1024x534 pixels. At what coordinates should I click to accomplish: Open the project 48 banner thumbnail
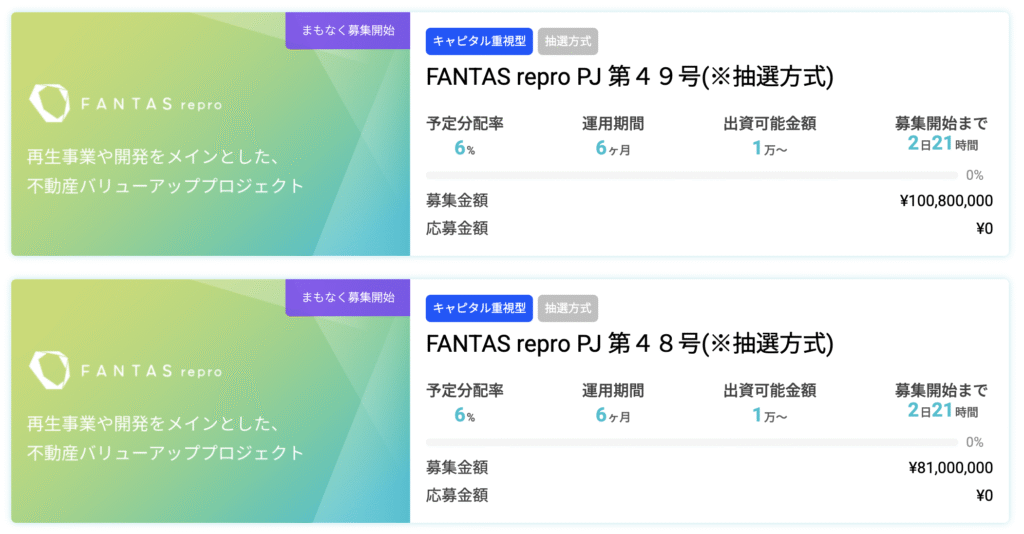[x=210, y=401]
